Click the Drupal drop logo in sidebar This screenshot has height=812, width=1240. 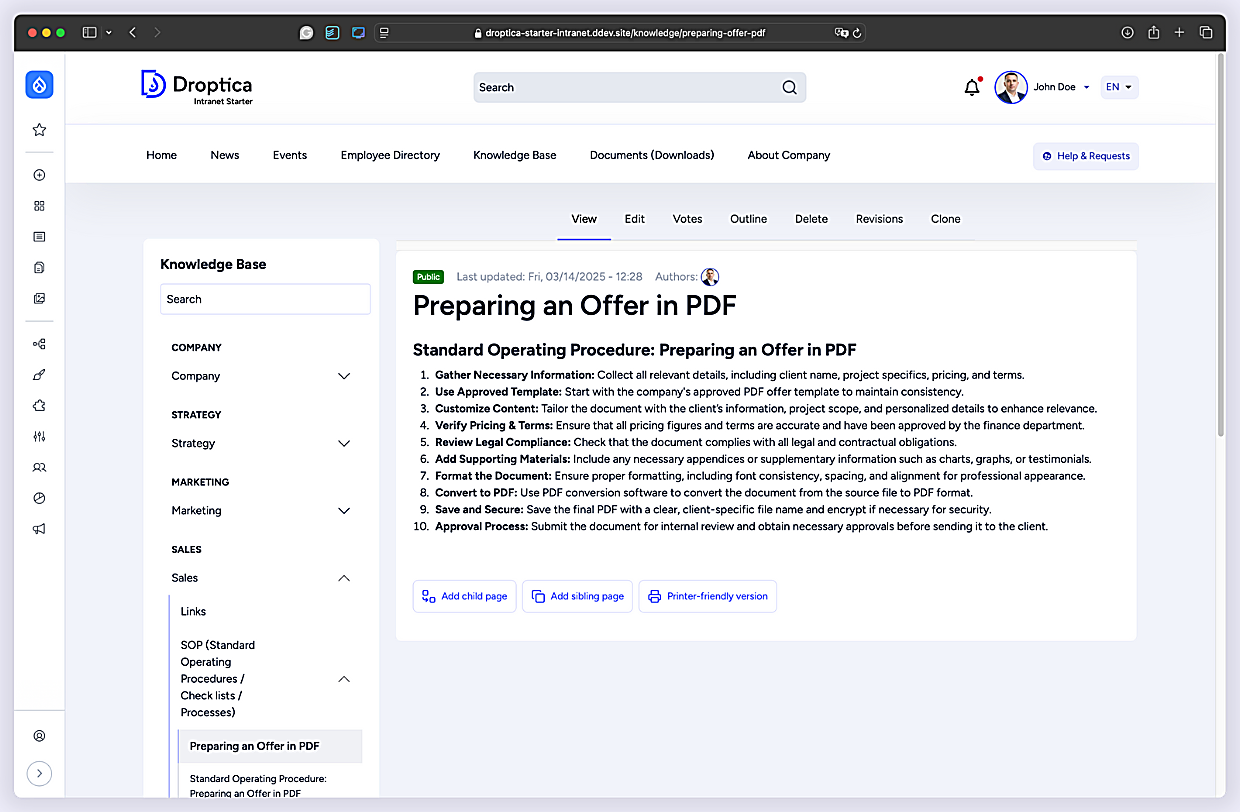(39, 85)
